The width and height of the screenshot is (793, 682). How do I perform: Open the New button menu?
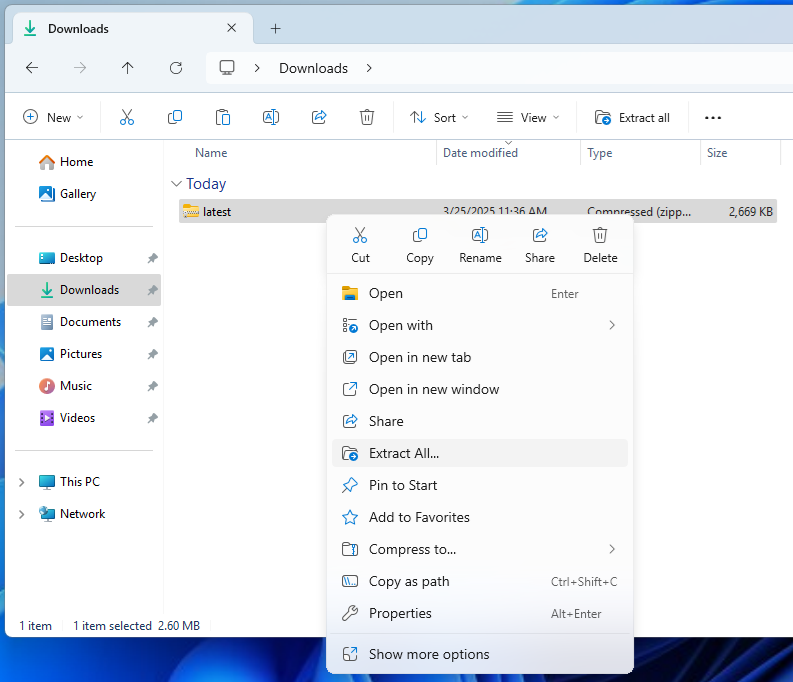53,117
